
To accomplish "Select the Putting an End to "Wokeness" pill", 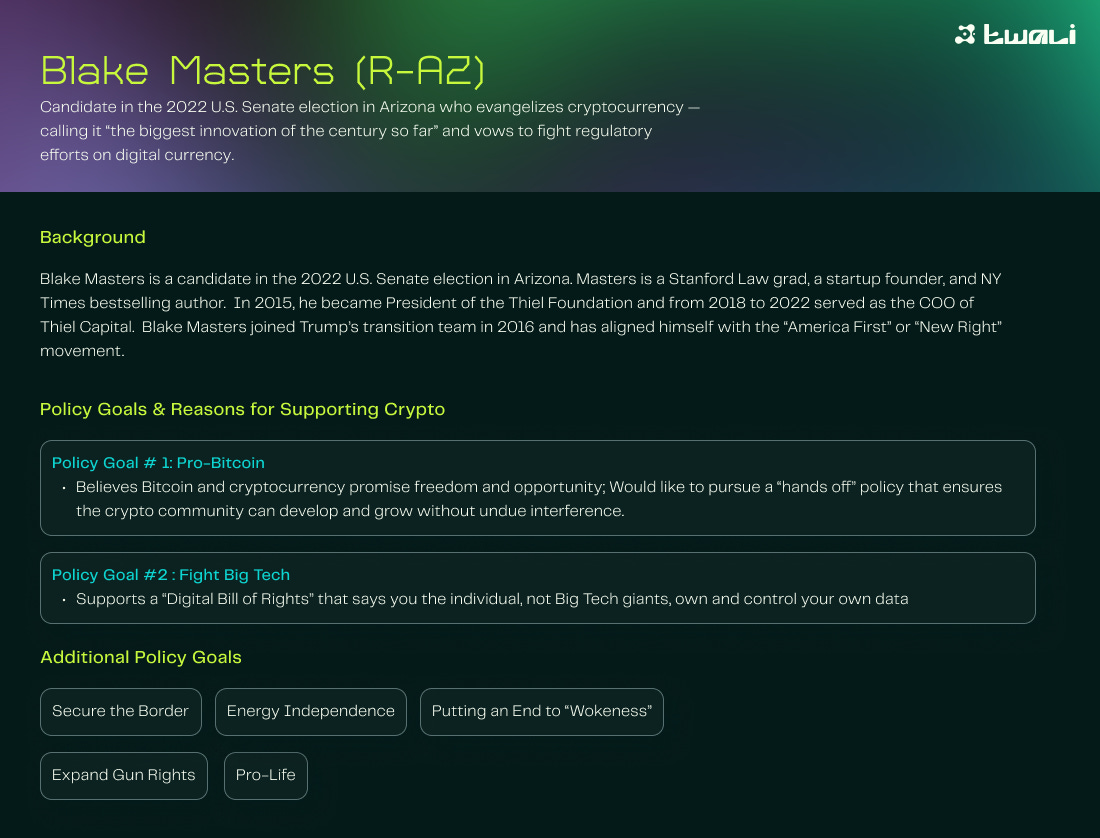I will pos(542,712).
